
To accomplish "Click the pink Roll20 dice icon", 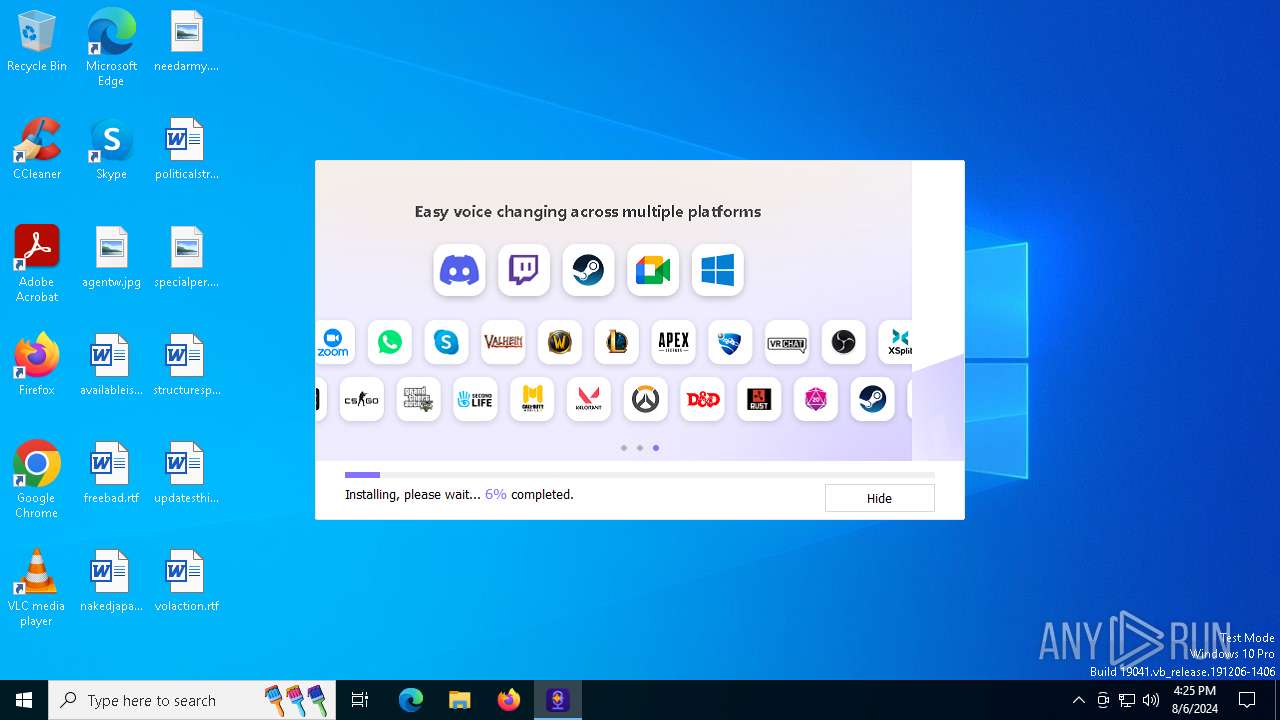I will point(816,400).
